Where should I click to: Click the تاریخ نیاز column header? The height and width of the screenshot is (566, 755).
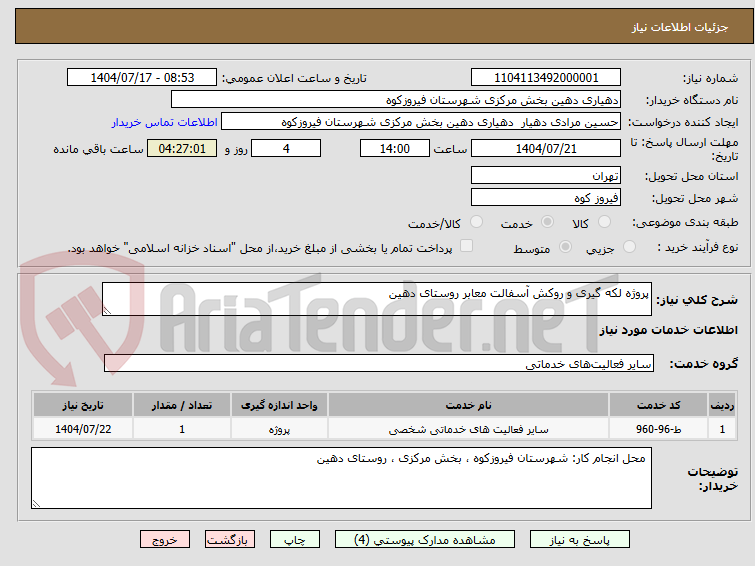tap(83, 405)
